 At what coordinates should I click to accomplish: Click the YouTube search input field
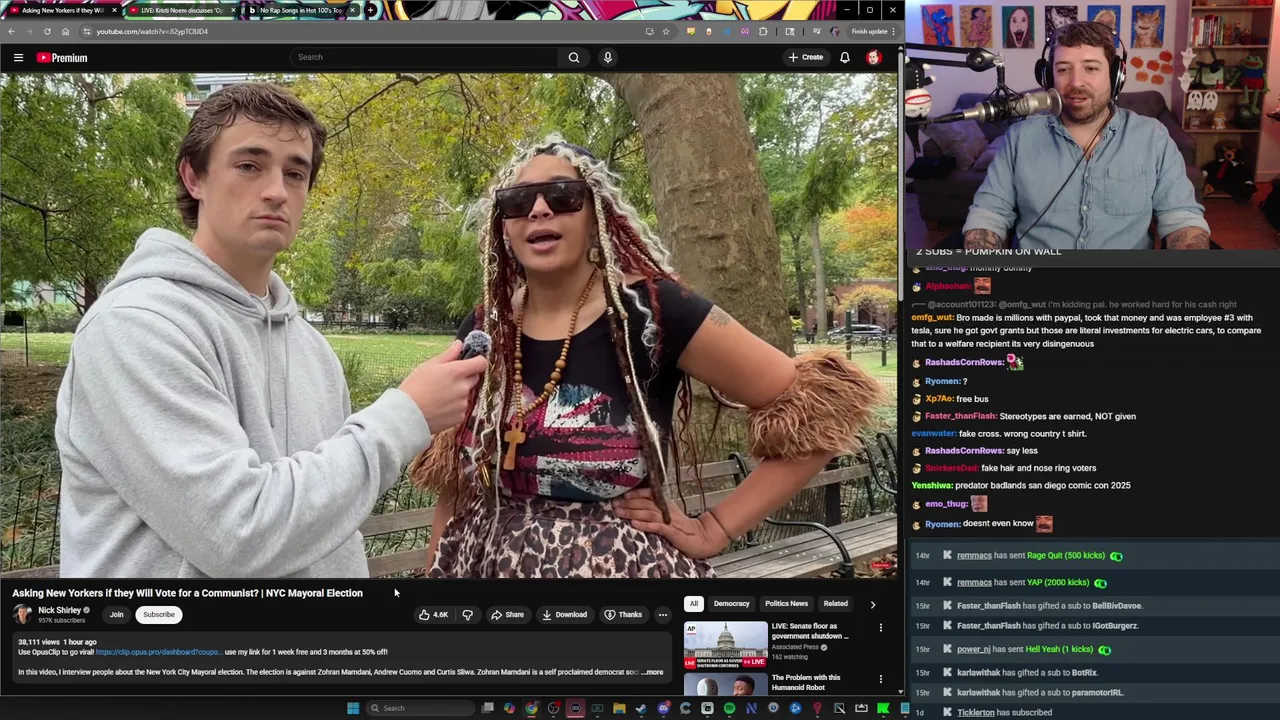tap(425, 57)
